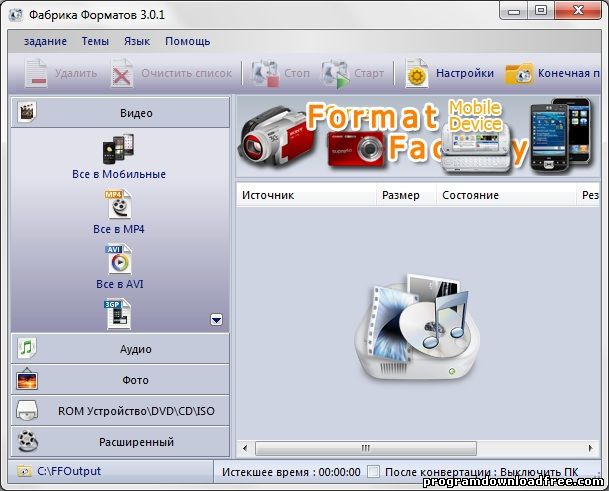Screen dimensions: 609x491
Task: Click the output folder icon in status bar
Action: tap(24, 471)
